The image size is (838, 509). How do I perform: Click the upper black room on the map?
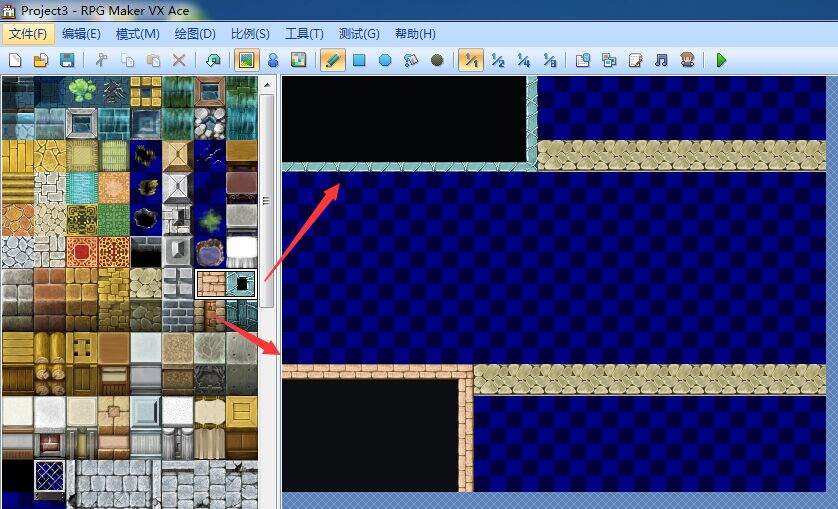click(x=404, y=119)
